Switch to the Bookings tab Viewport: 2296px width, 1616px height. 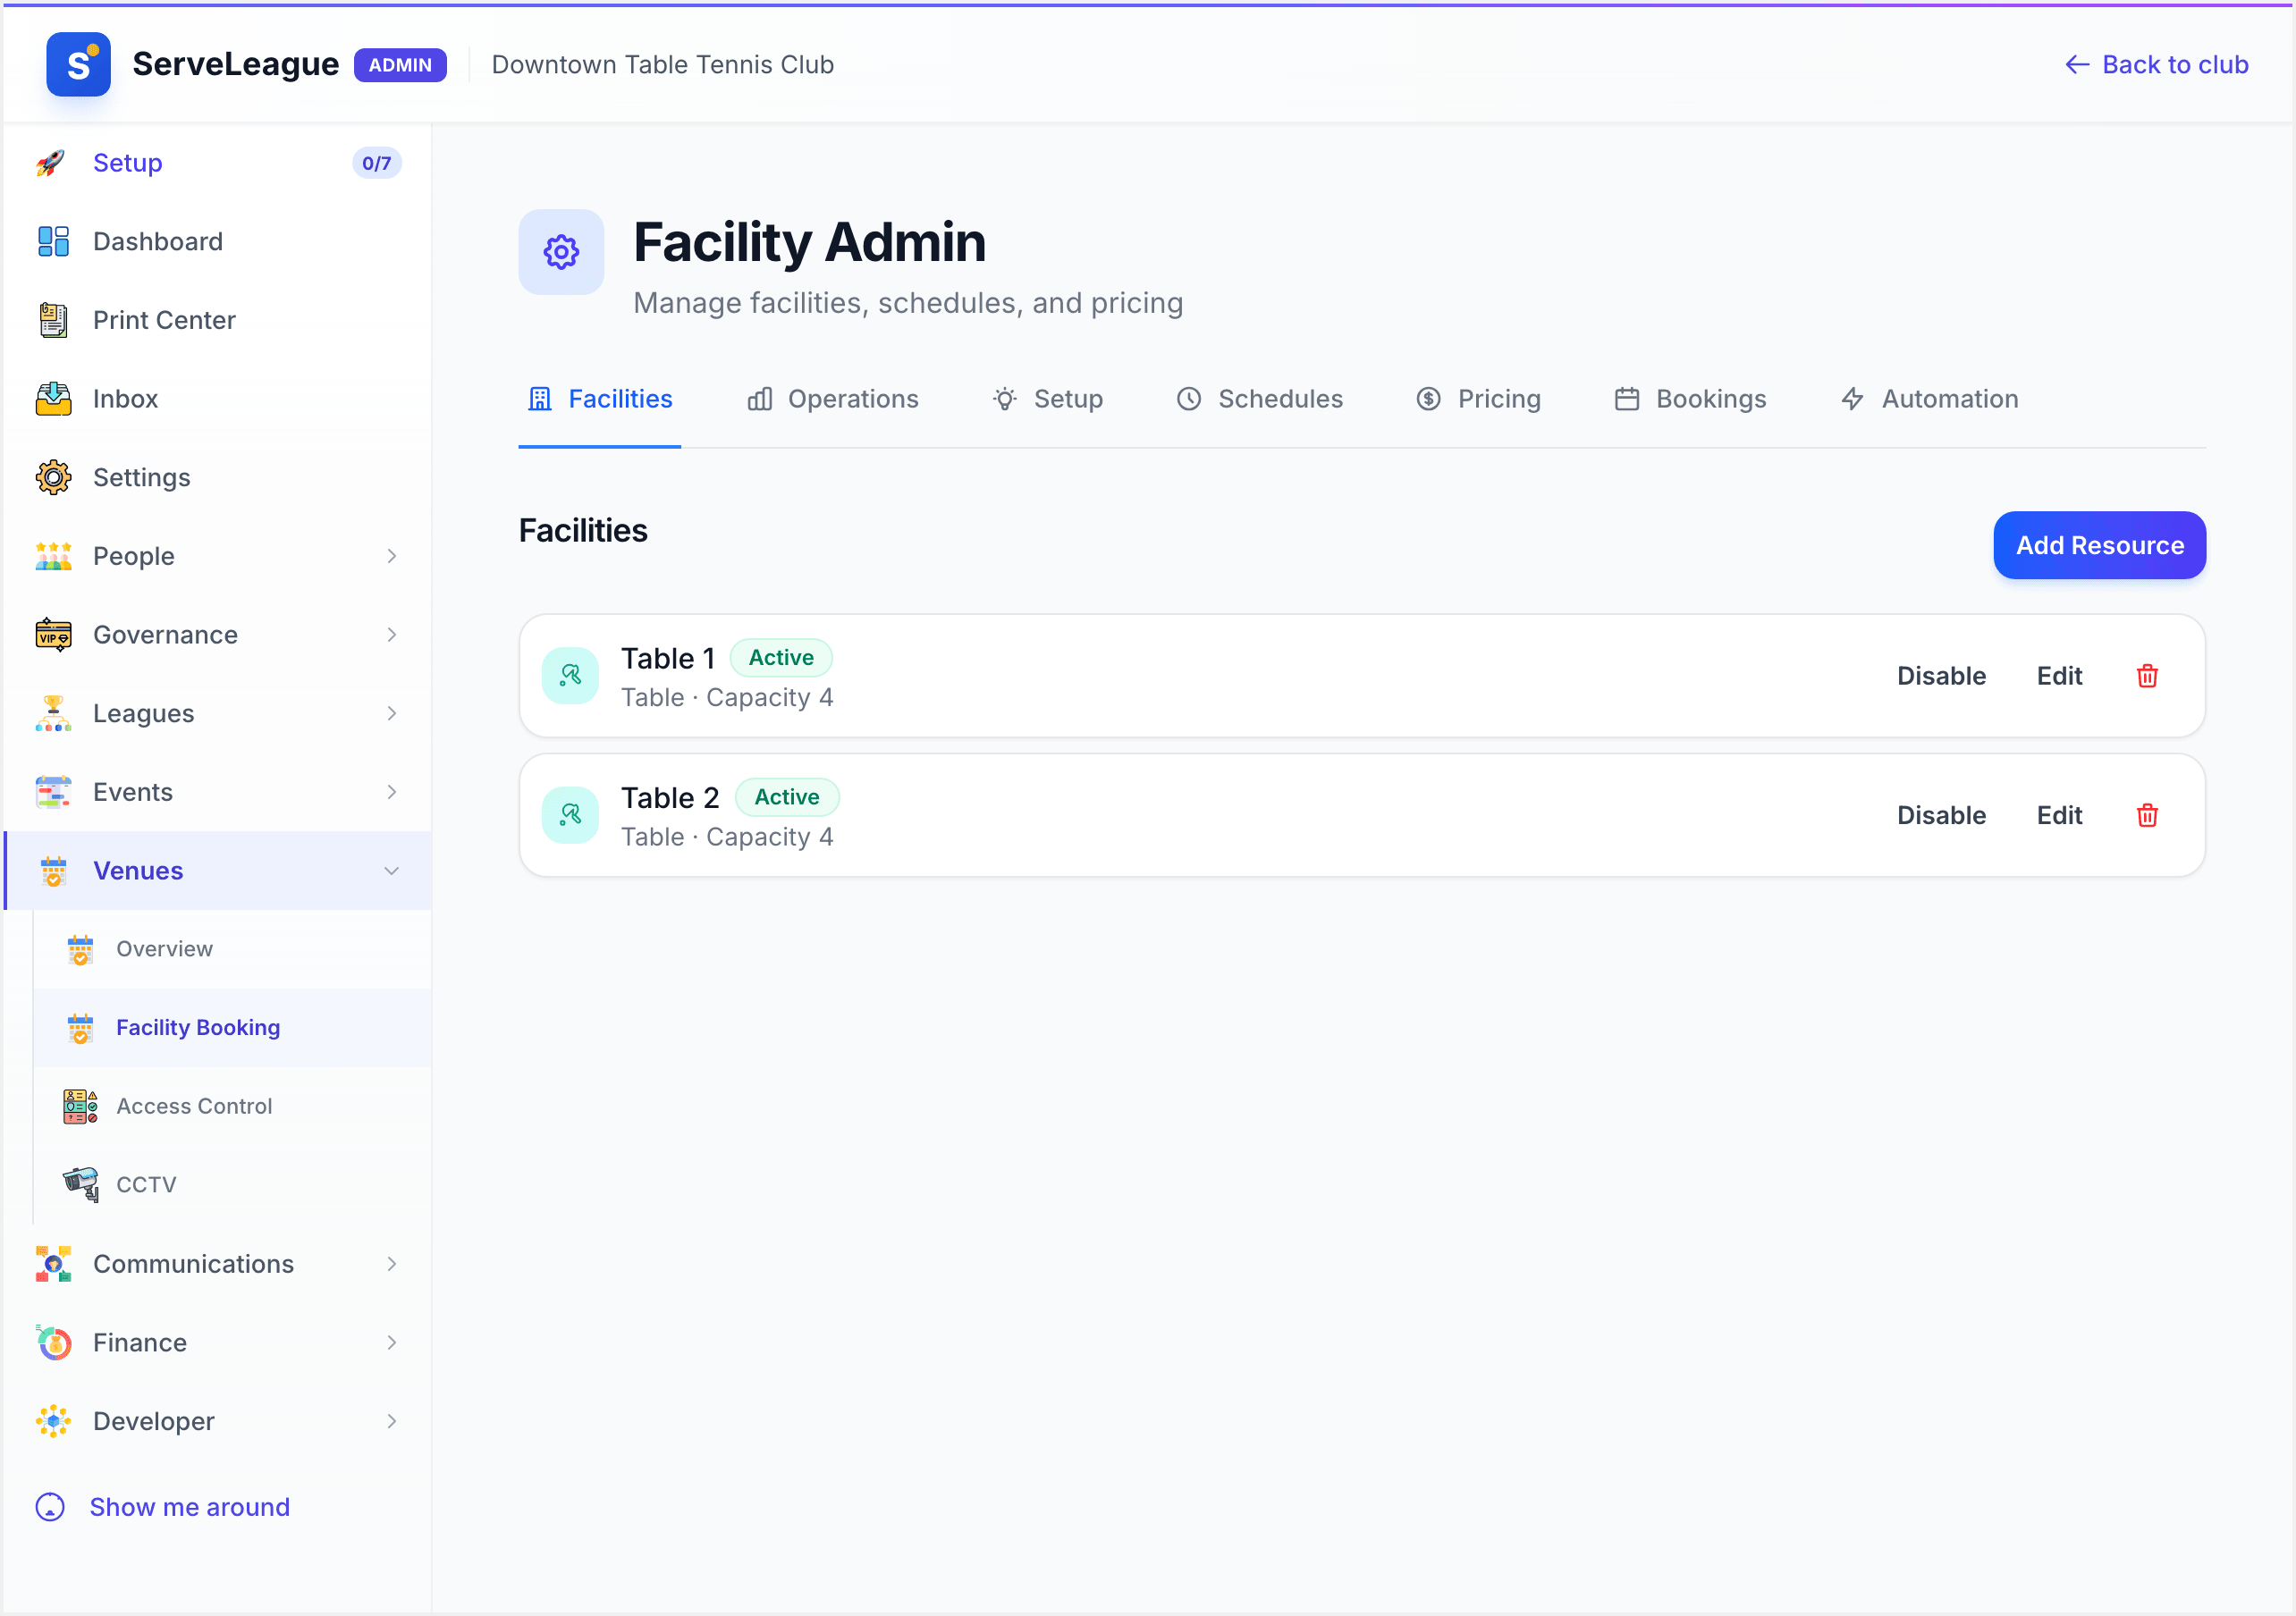pyautogui.click(x=1691, y=399)
